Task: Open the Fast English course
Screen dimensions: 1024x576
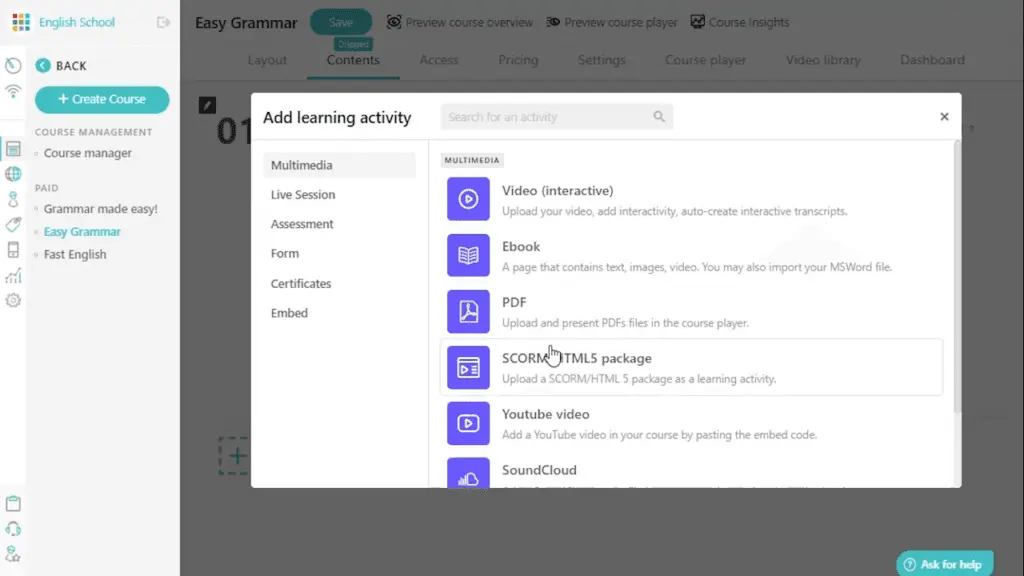Action: click(x=75, y=255)
